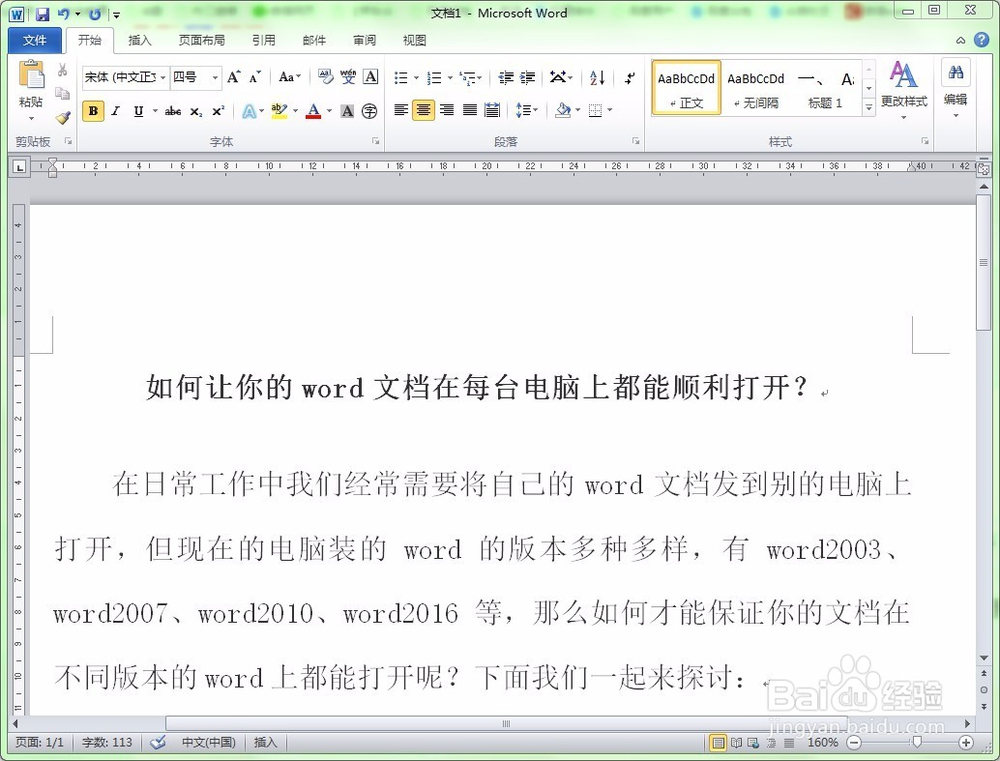Select the Format Painter brush
This screenshot has width=1000, height=761.
[62, 117]
